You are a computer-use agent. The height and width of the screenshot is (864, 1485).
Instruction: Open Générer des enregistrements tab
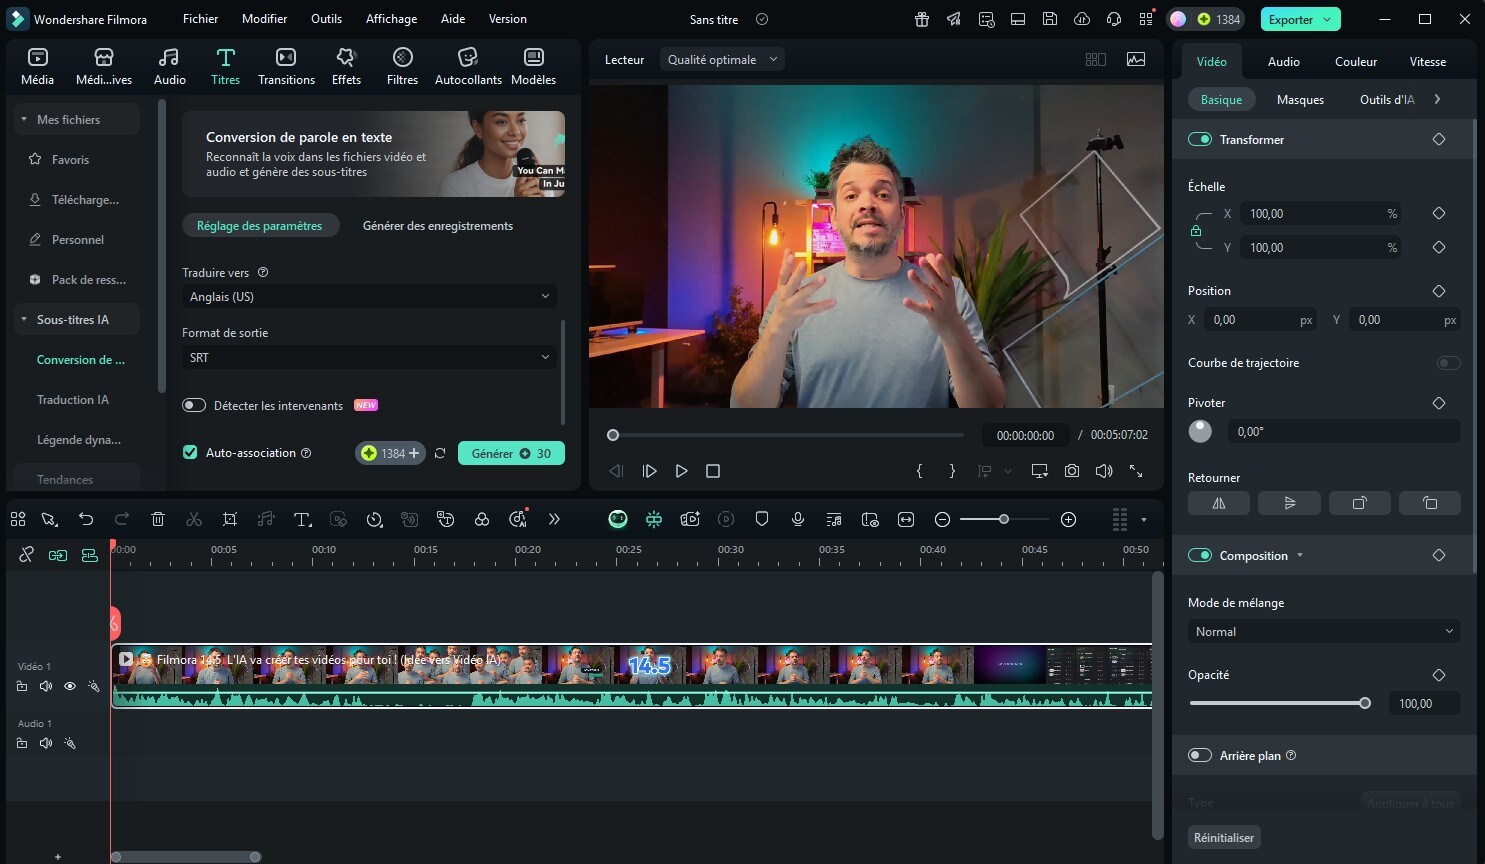coord(438,225)
